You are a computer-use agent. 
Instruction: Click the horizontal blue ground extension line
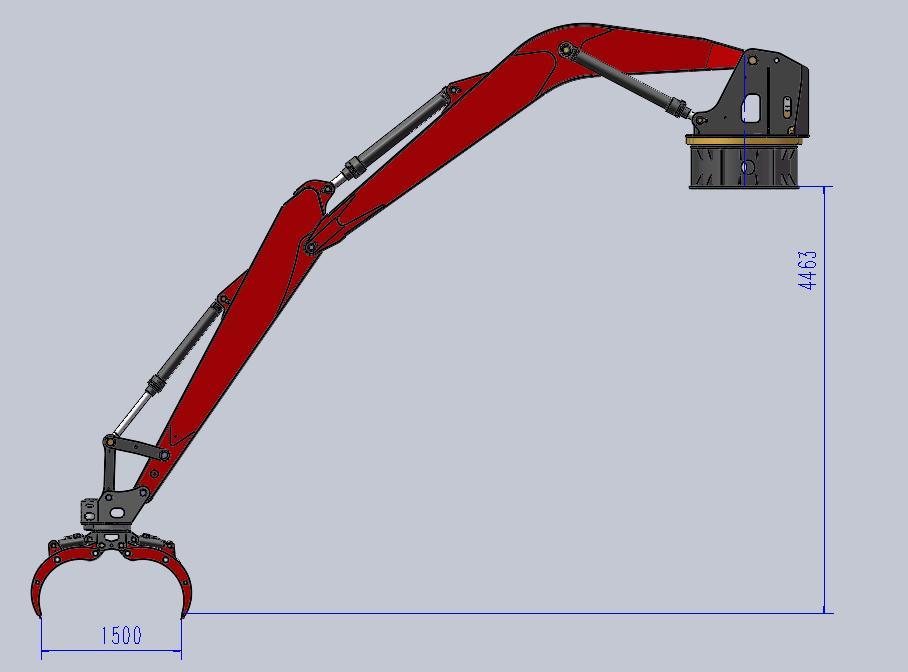[x=500, y=613]
